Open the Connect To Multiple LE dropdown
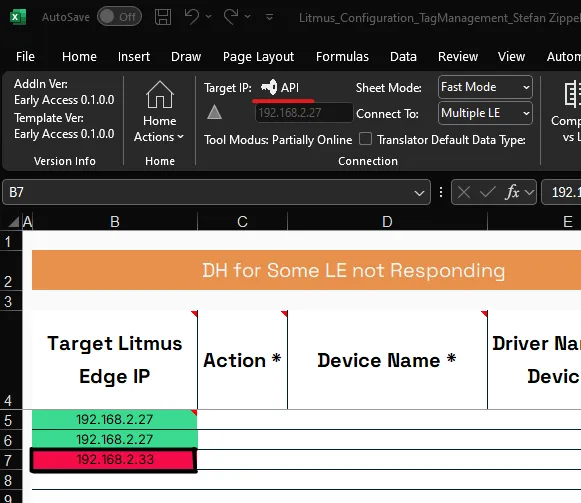Image resolution: width=581 pixels, height=503 pixels. tap(485, 113)
